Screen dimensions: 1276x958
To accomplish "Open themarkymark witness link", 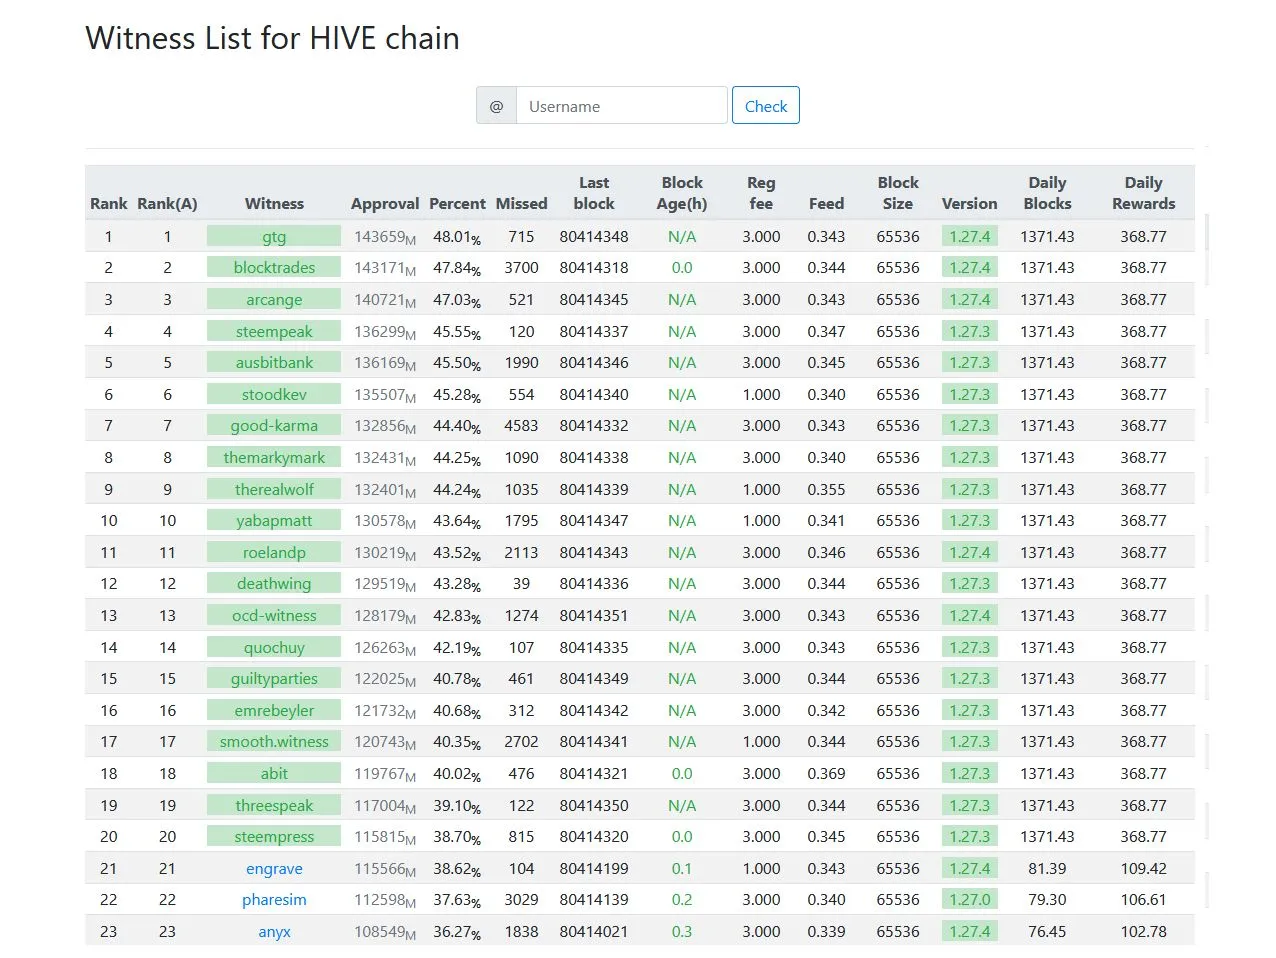I will (274, 458).
